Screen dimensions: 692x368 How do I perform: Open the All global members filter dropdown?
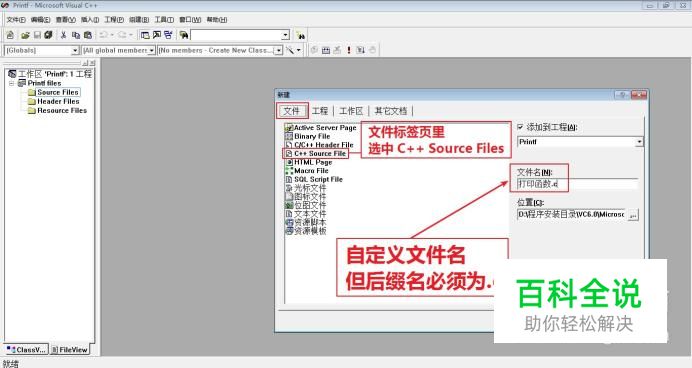point(151,51)
